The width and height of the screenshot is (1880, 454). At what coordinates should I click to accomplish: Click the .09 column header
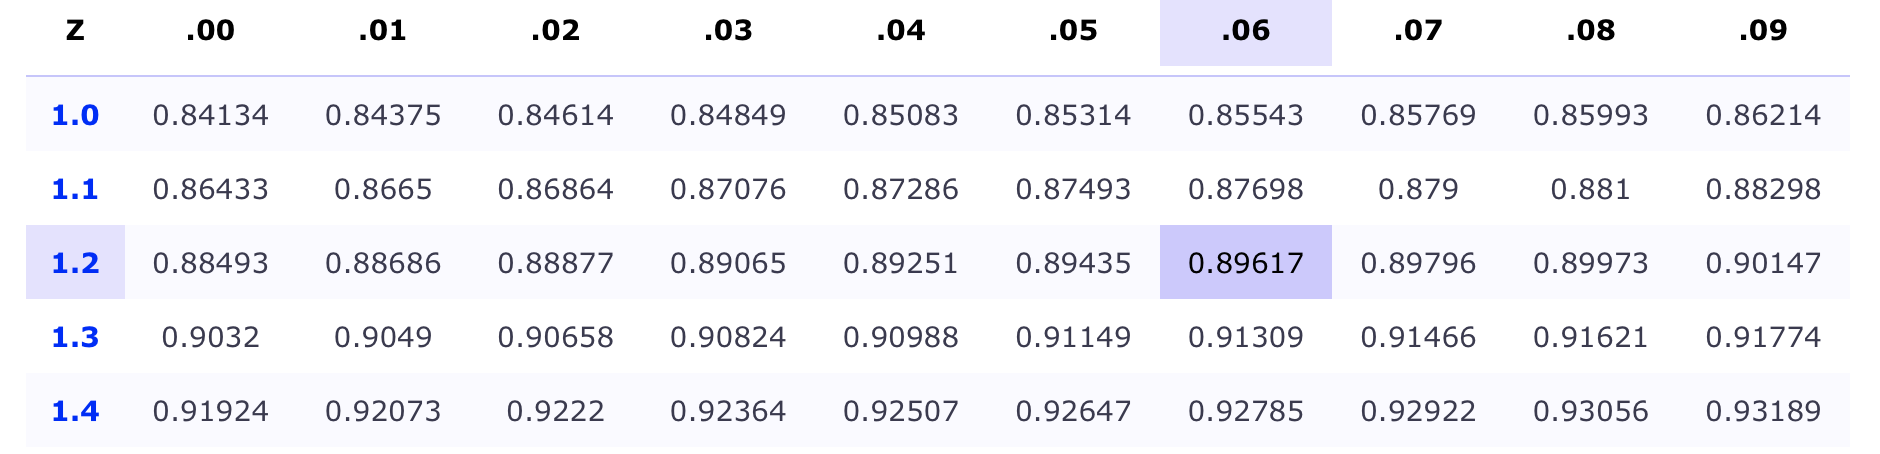1763,31
